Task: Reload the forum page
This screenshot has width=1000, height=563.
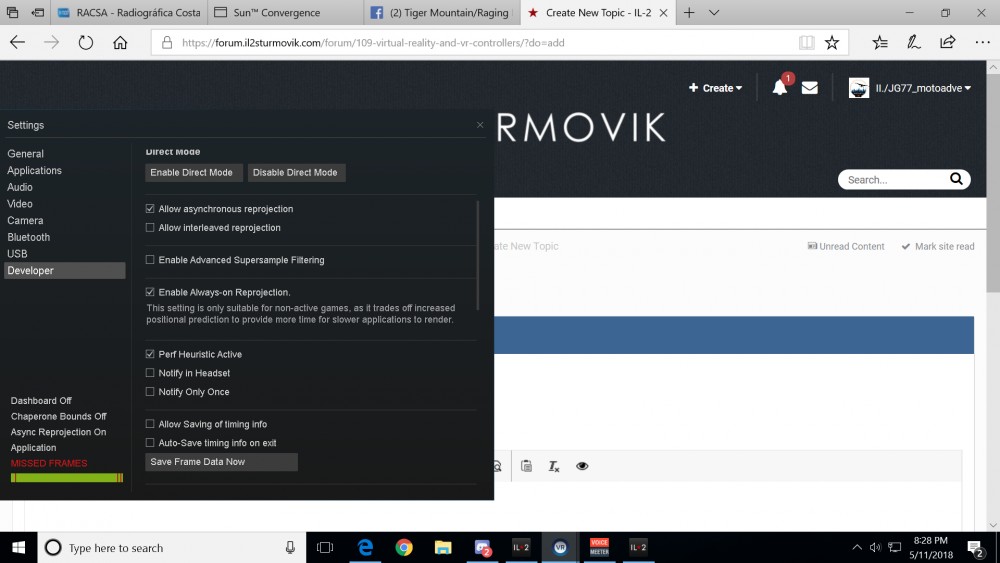Action: pyautogui.click(x=85, y=43)
